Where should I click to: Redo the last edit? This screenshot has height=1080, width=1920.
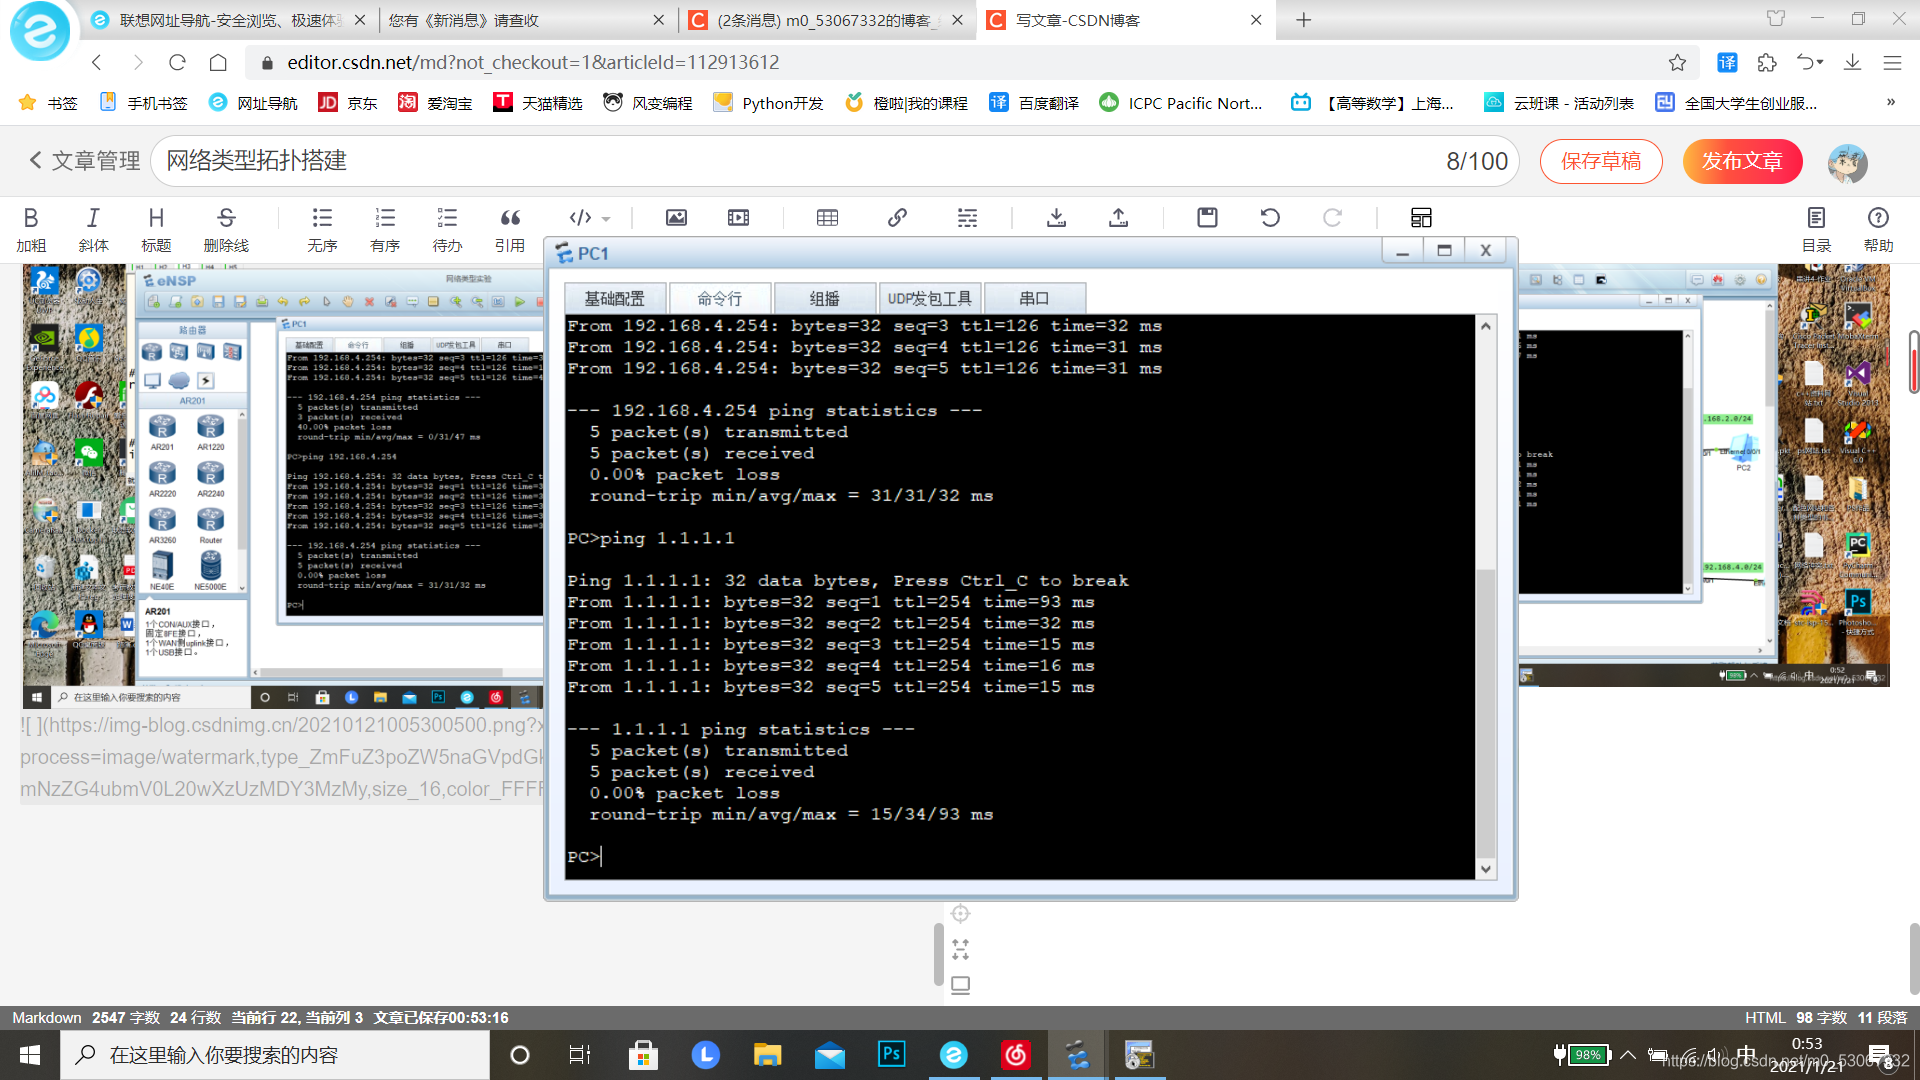coord(1332,217)
